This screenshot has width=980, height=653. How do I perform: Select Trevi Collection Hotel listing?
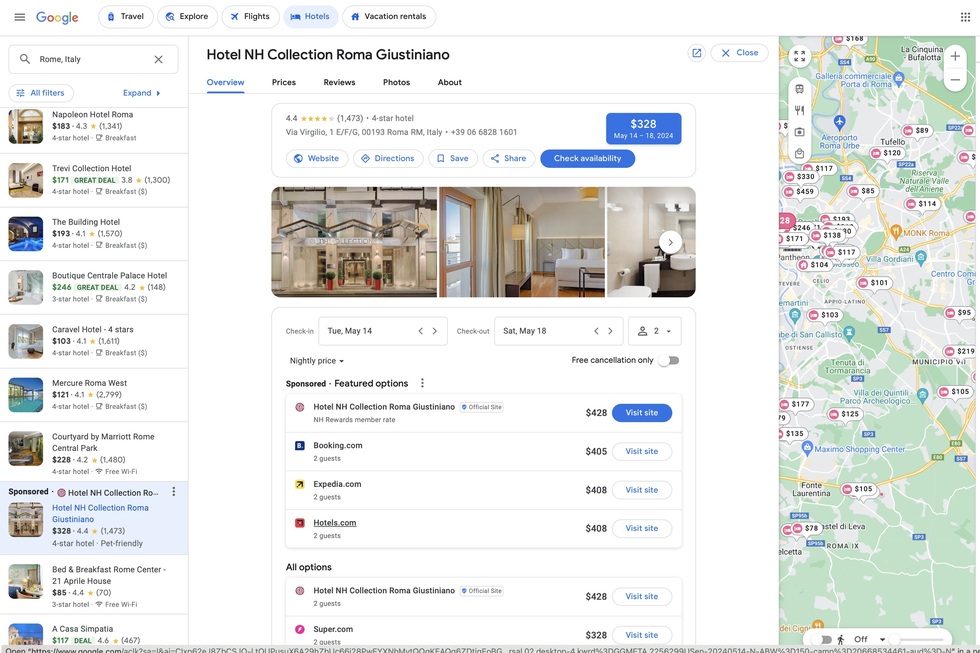click(x=94, y=180)
